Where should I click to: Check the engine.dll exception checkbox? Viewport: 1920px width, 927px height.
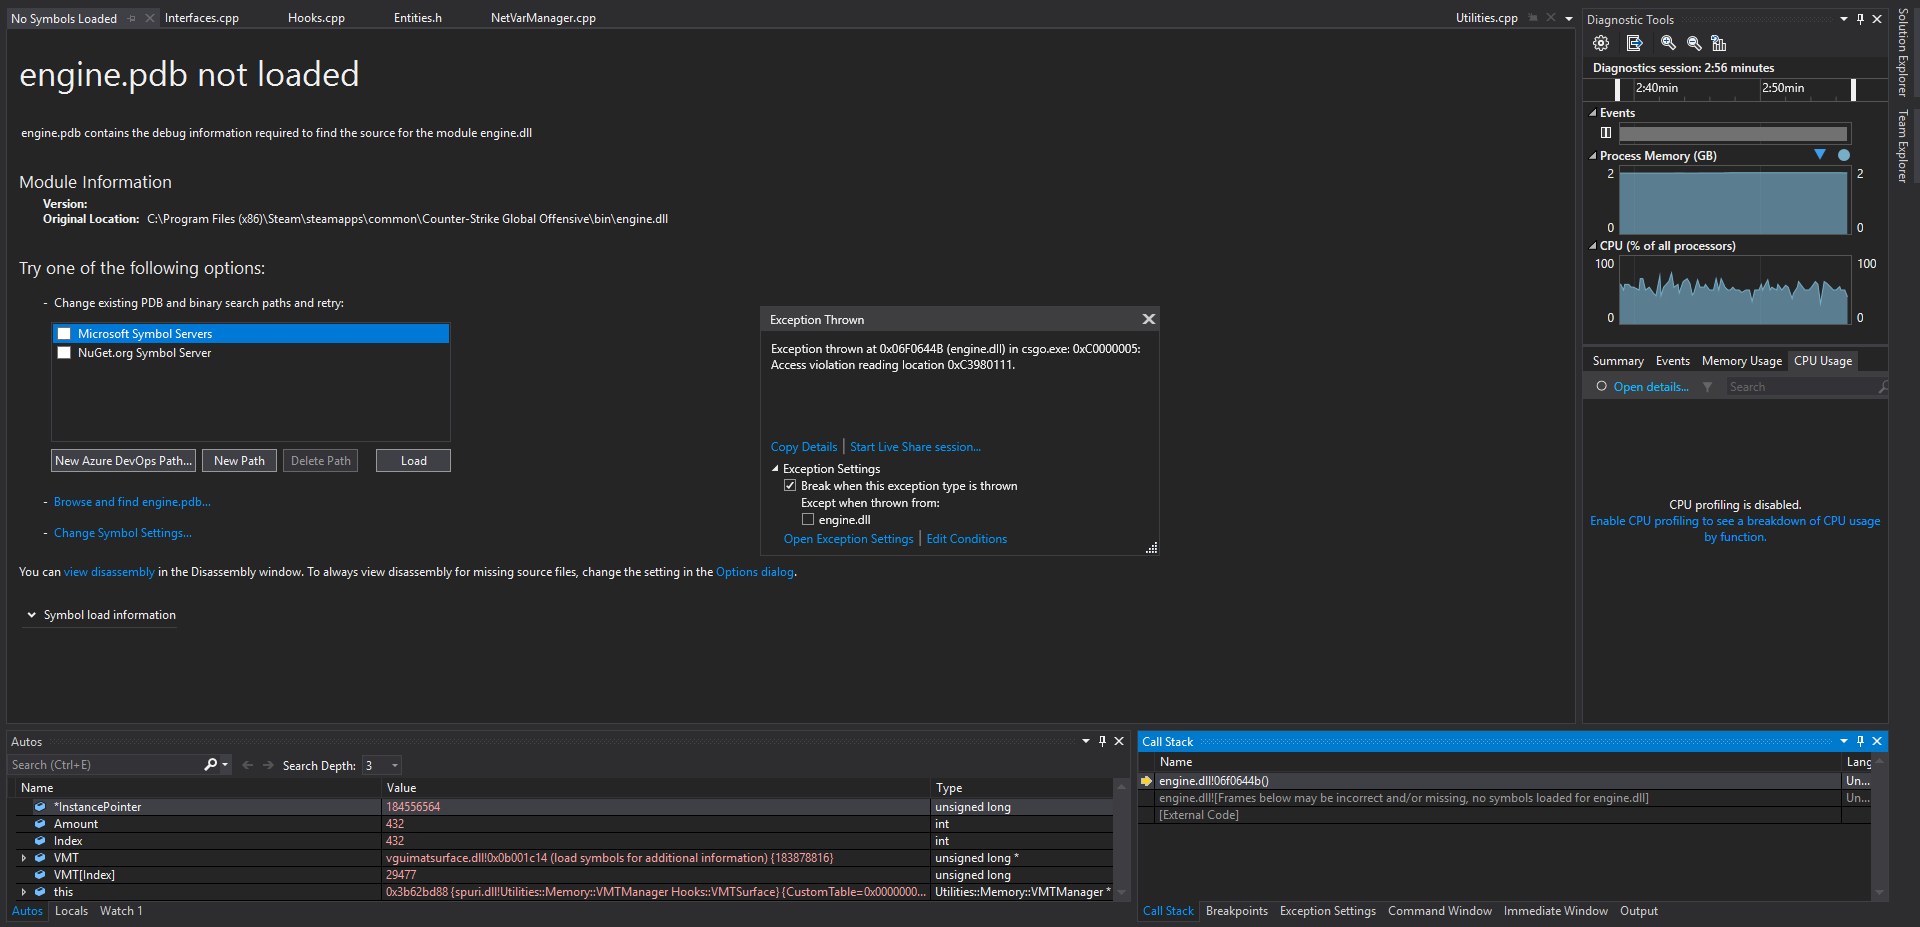(808, 520)
